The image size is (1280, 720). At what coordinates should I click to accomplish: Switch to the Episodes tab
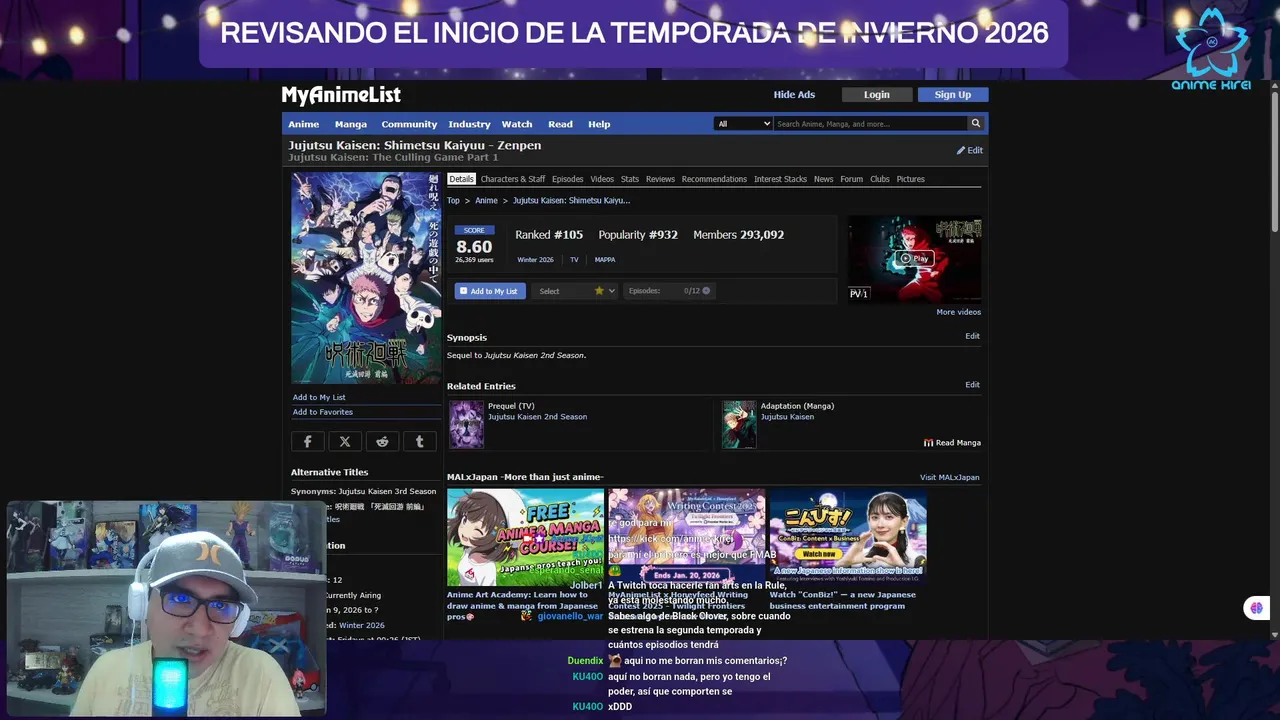567,179
